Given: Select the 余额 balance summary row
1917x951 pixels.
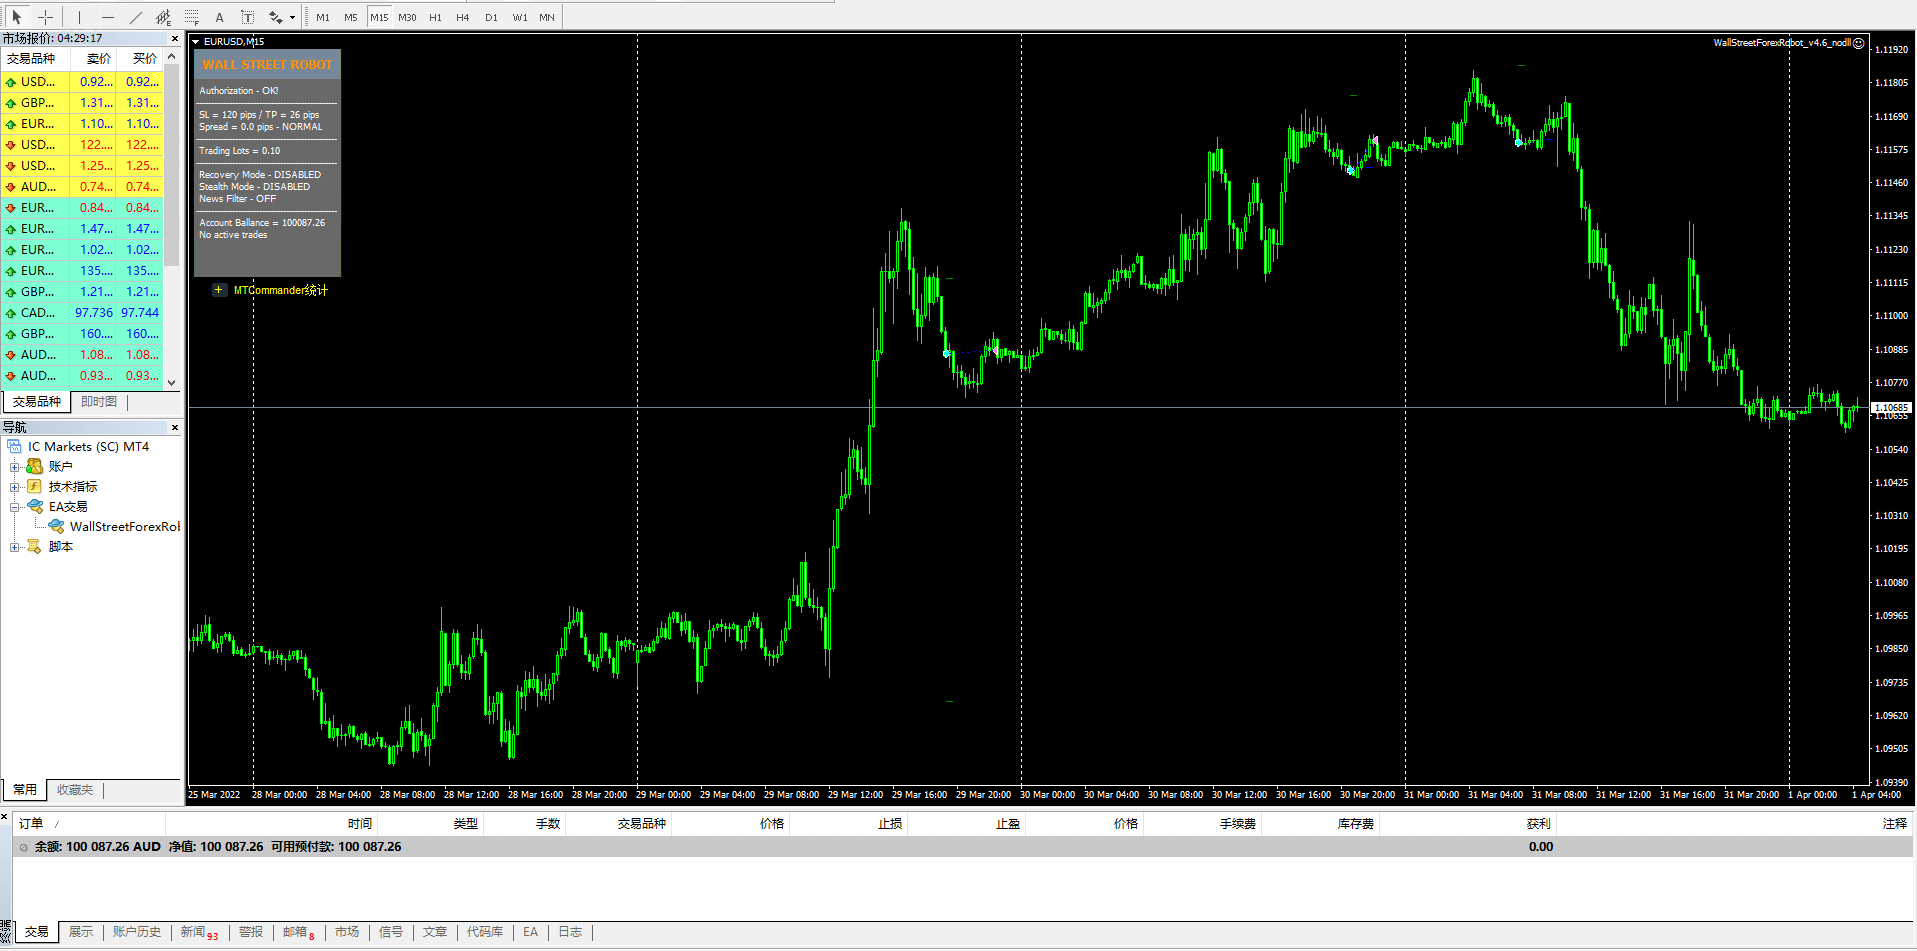Looking at the screenshot, I should (x=963, y=847).
